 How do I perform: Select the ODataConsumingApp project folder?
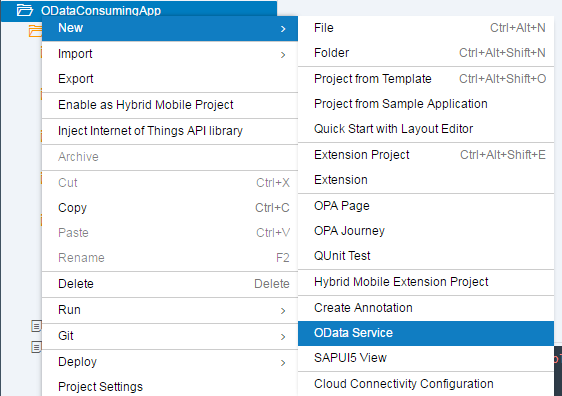click(138, 11)
